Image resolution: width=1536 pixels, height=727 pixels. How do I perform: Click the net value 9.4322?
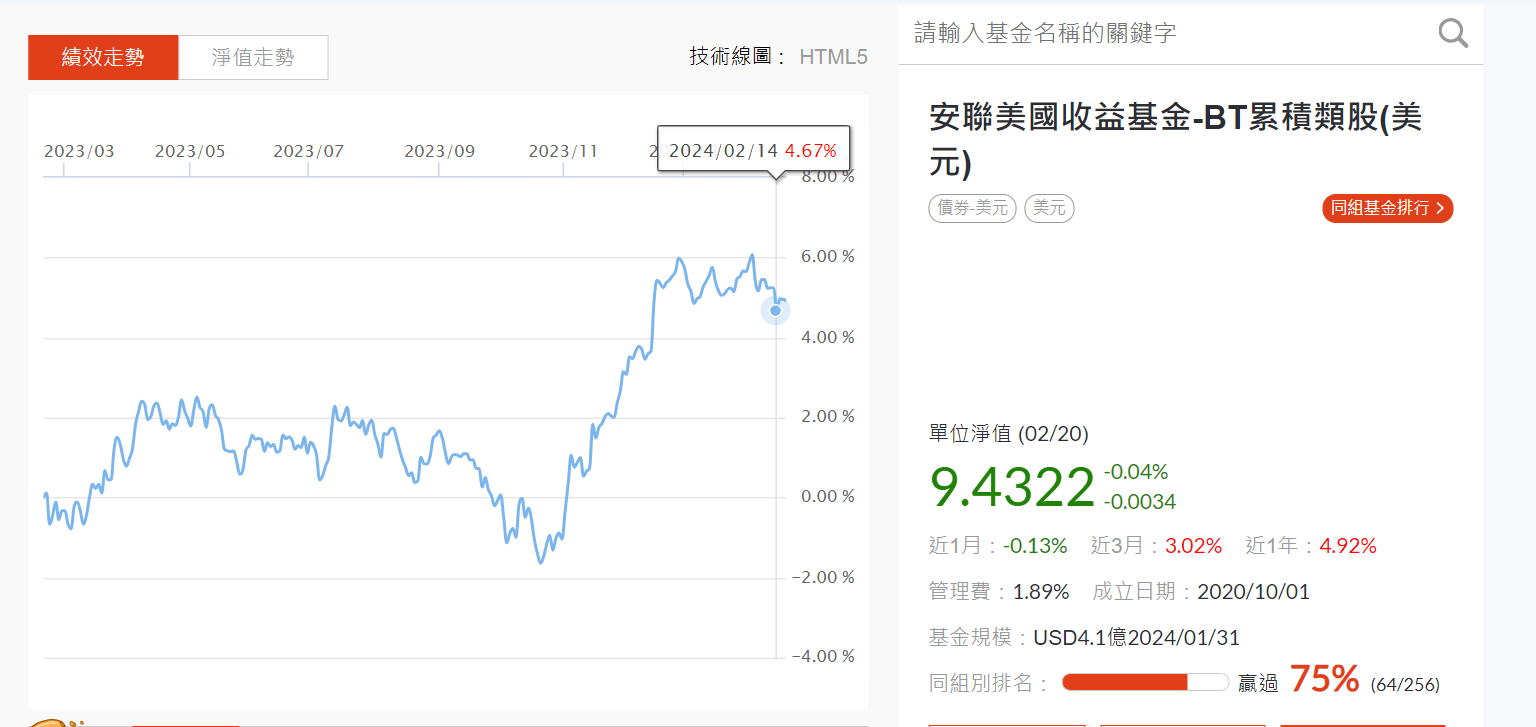(x=1012, y=488)
